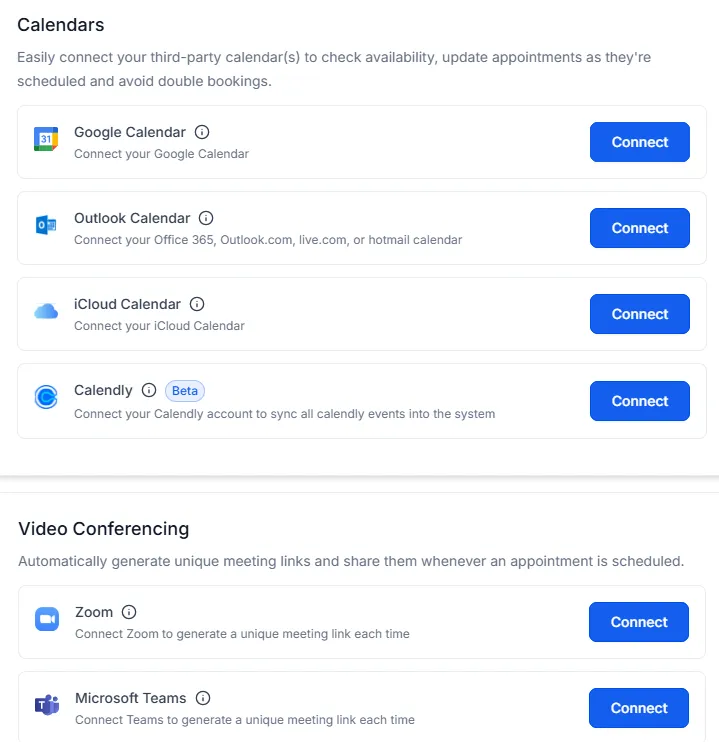
Task: Click the Zoom camera icon
Action: [47, 619]
